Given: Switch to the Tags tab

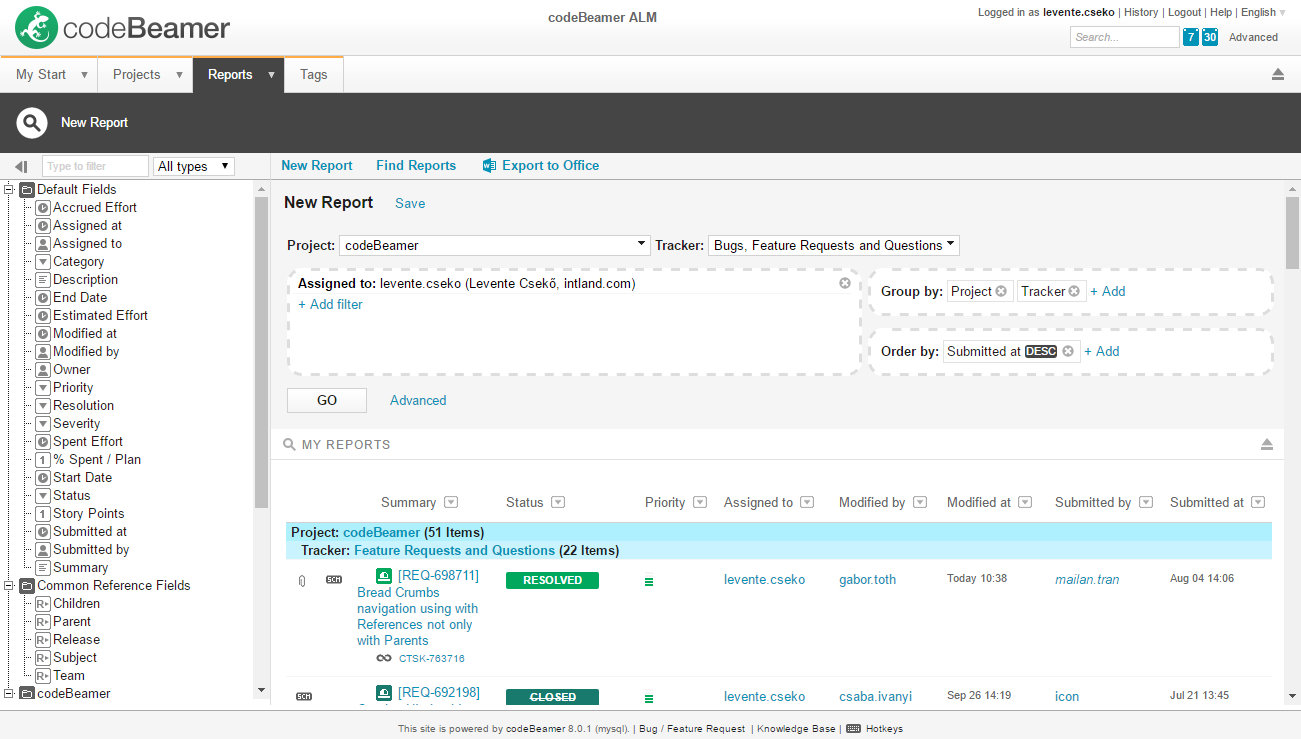Looking at the screenshot, I should click(x=314, y=75).
